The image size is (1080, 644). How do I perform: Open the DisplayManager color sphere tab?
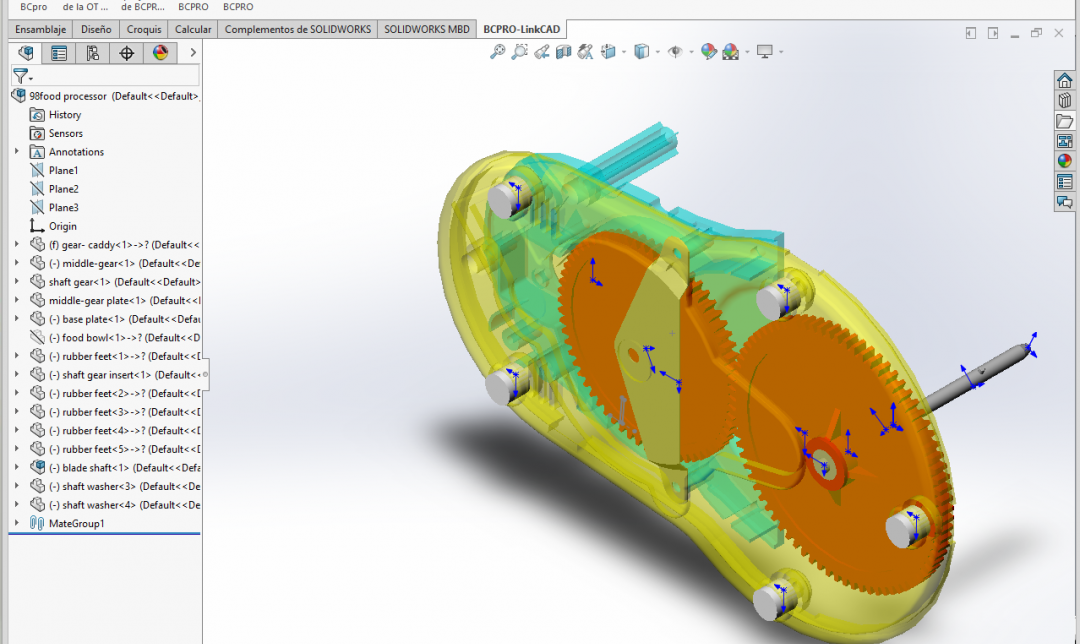pos(160,53)
